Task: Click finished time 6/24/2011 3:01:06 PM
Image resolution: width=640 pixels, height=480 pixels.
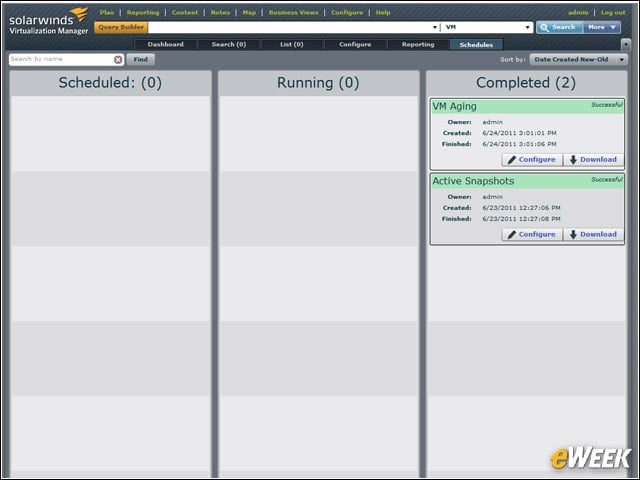Action: click(519, 144)
